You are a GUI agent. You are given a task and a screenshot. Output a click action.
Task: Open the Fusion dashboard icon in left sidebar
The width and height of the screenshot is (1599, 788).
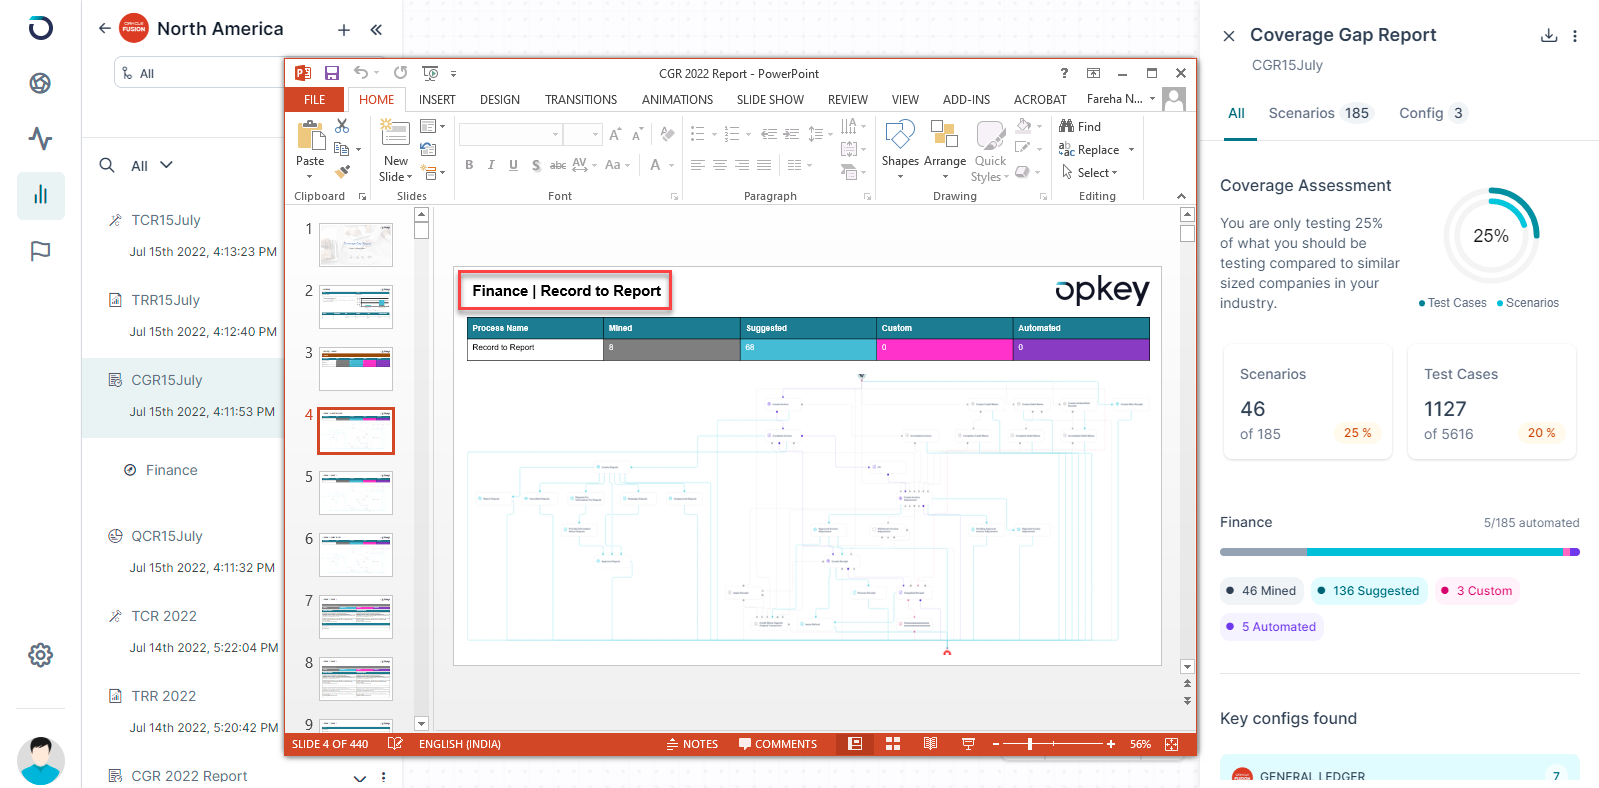[40, 83]
